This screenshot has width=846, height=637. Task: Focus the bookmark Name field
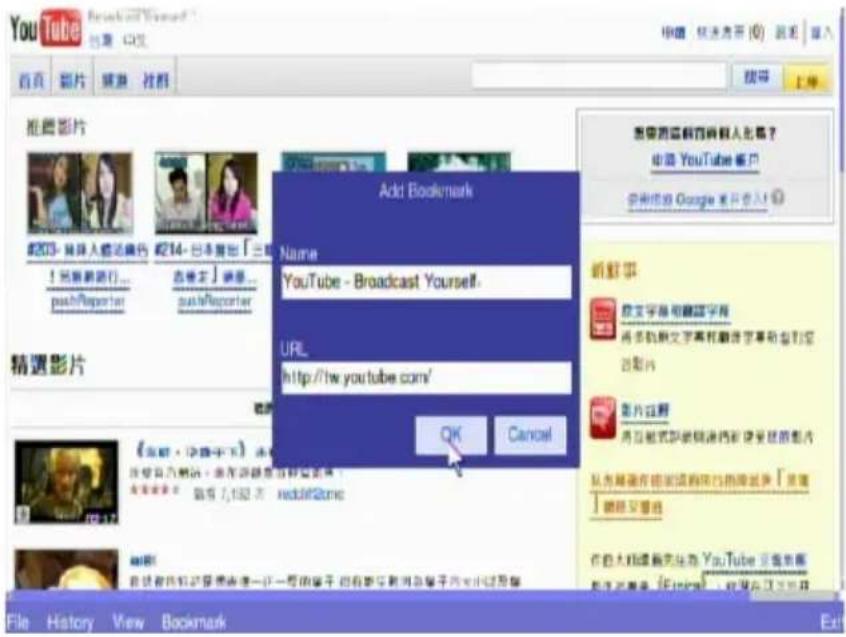click(x=426, y=282)
